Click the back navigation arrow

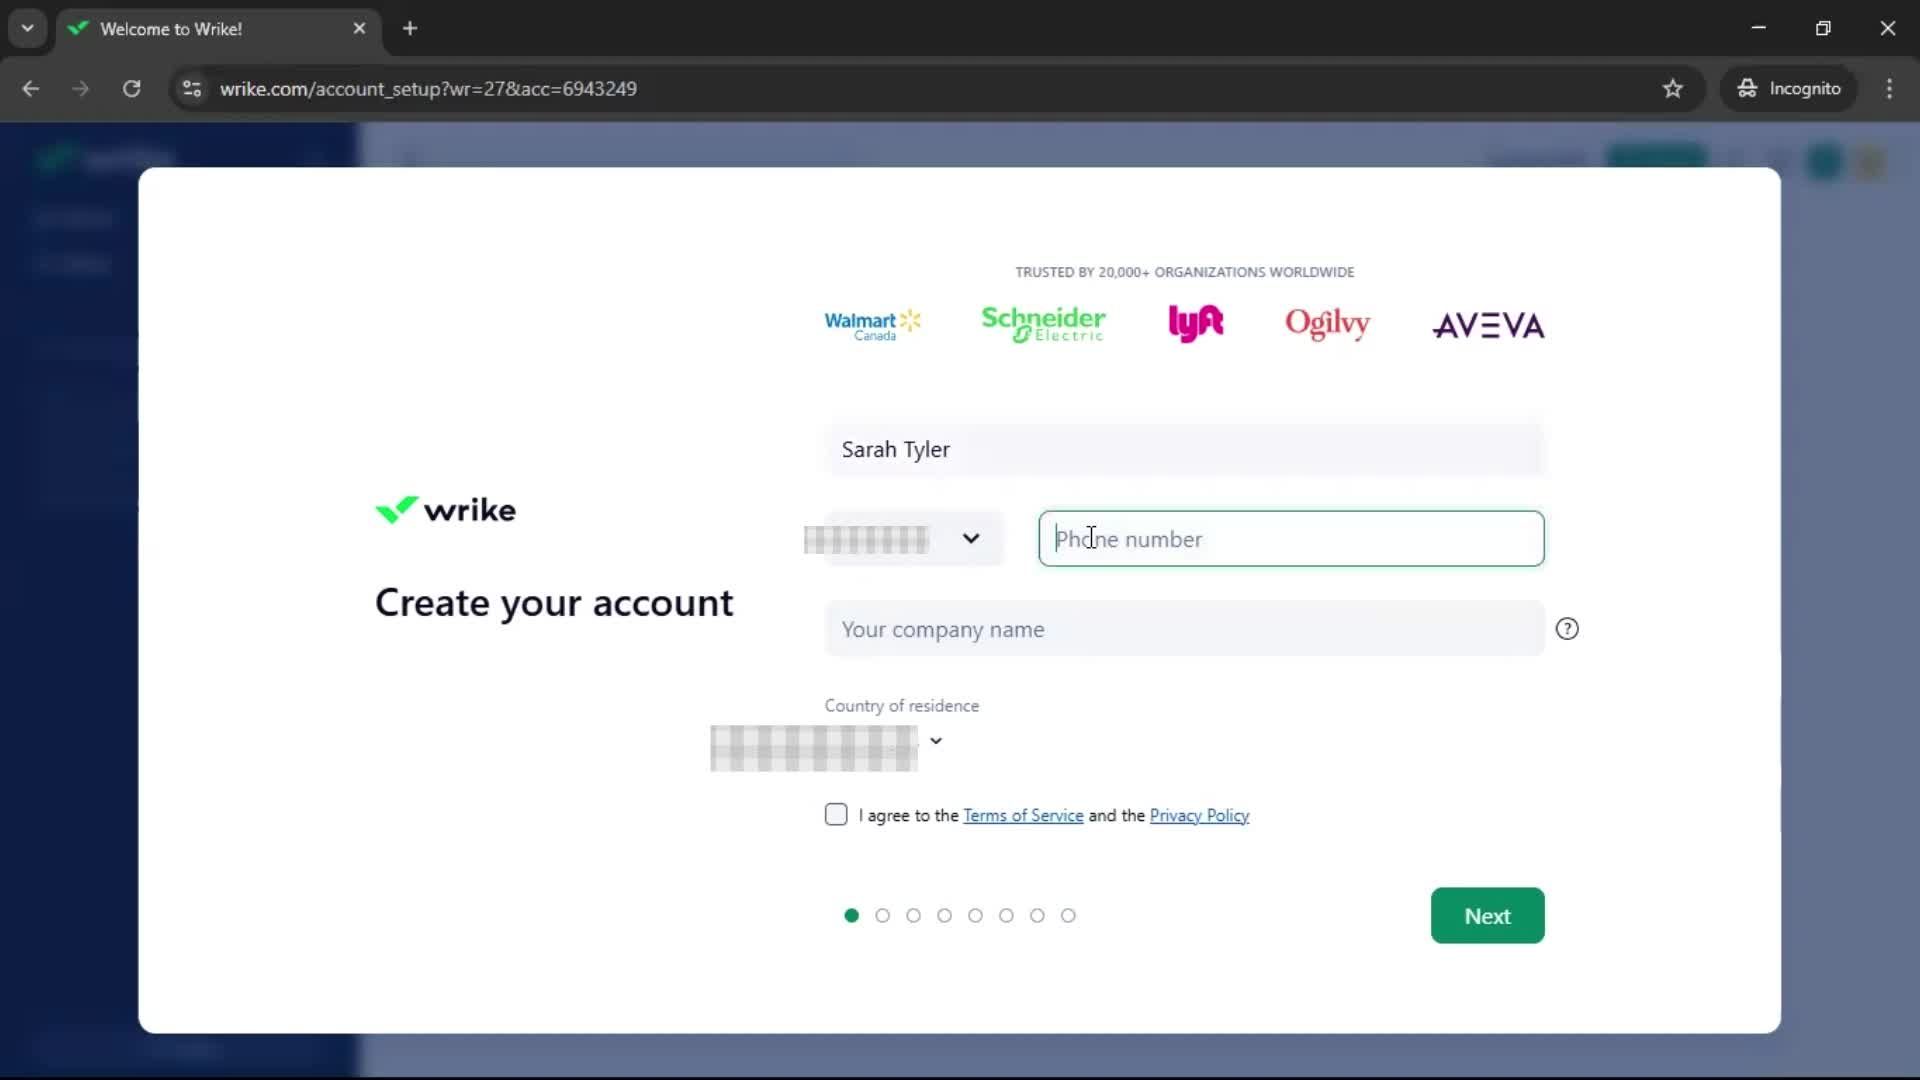click(x=31, y=89)
